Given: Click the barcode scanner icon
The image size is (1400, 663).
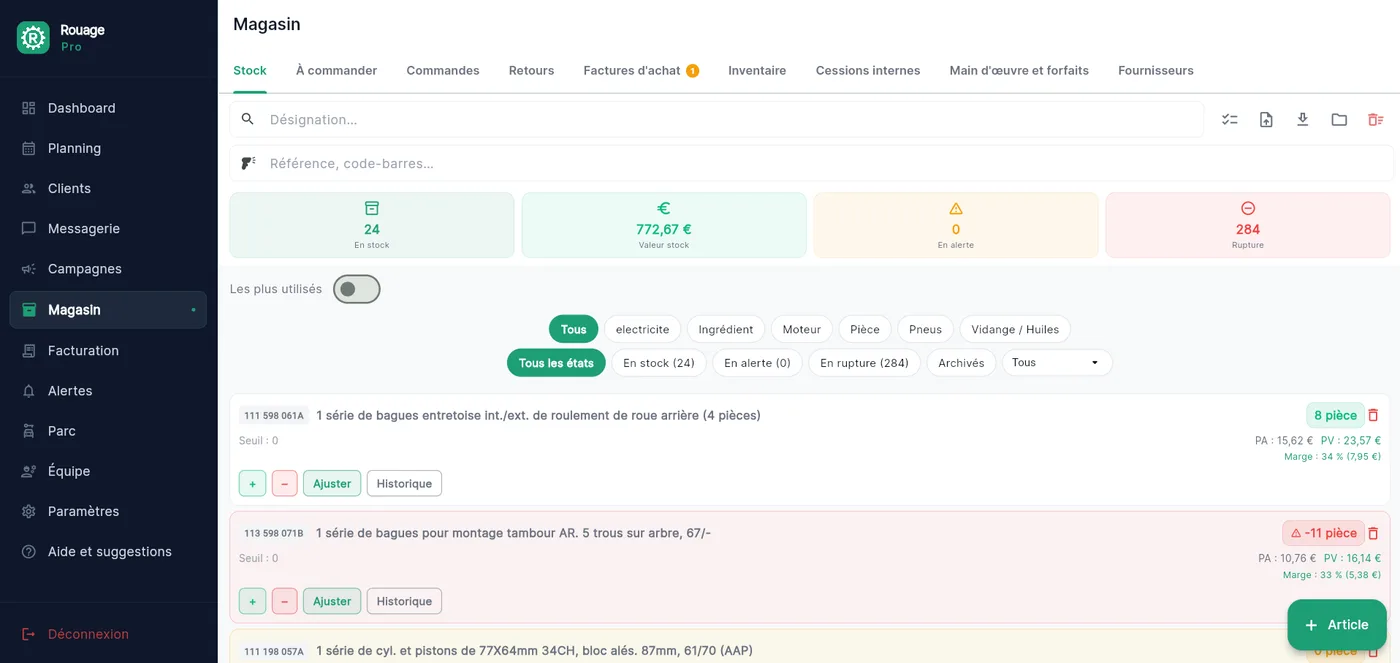Looking at the screenshot, I should 248,163.
